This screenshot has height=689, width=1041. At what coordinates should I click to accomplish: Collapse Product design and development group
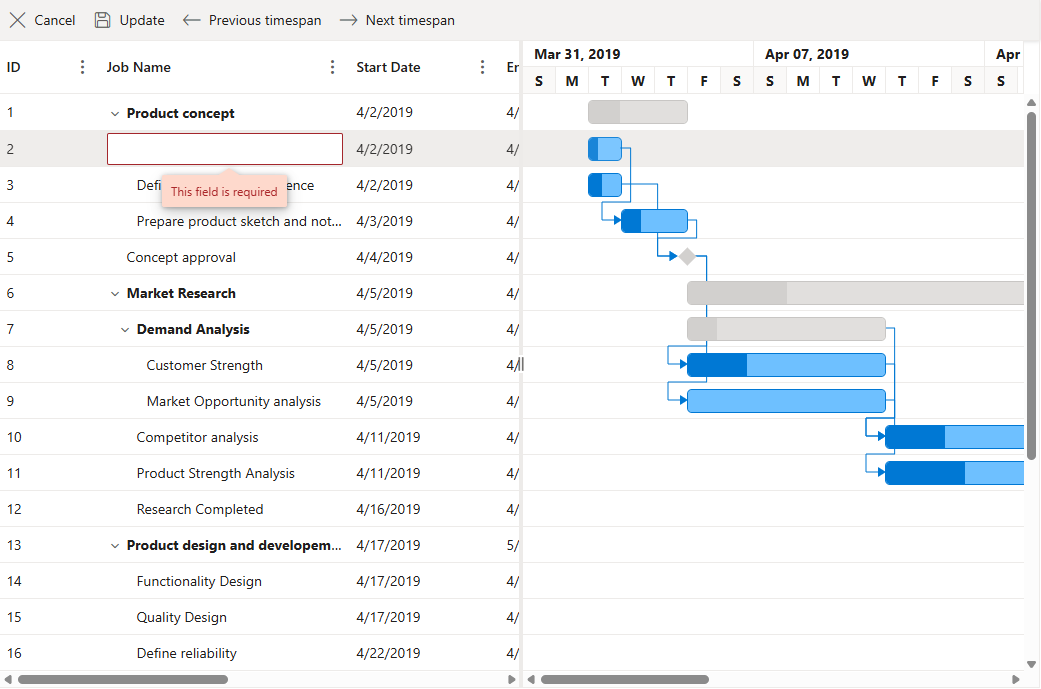tap(115, 546)
